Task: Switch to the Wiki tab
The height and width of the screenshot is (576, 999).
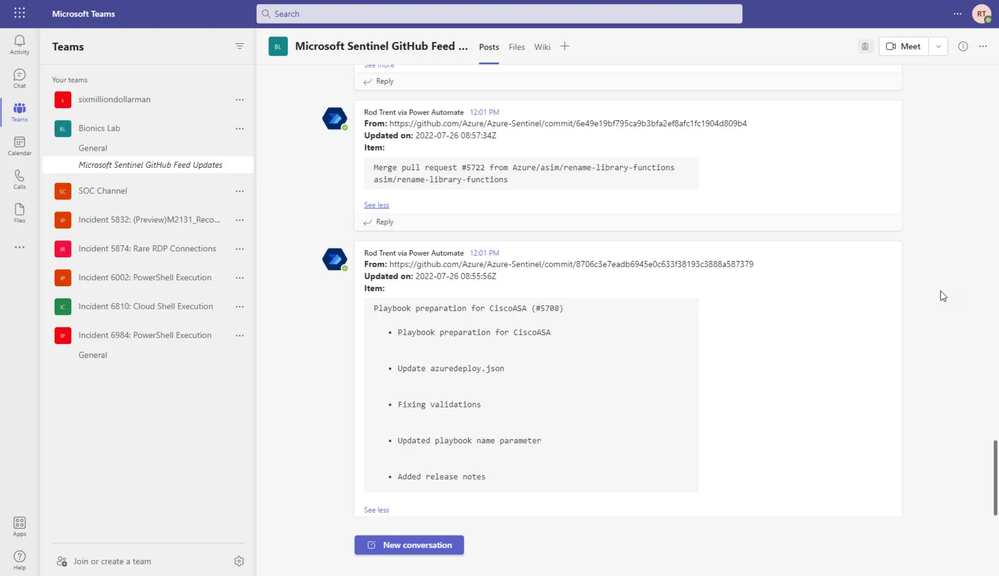Action: coord(542,47)
